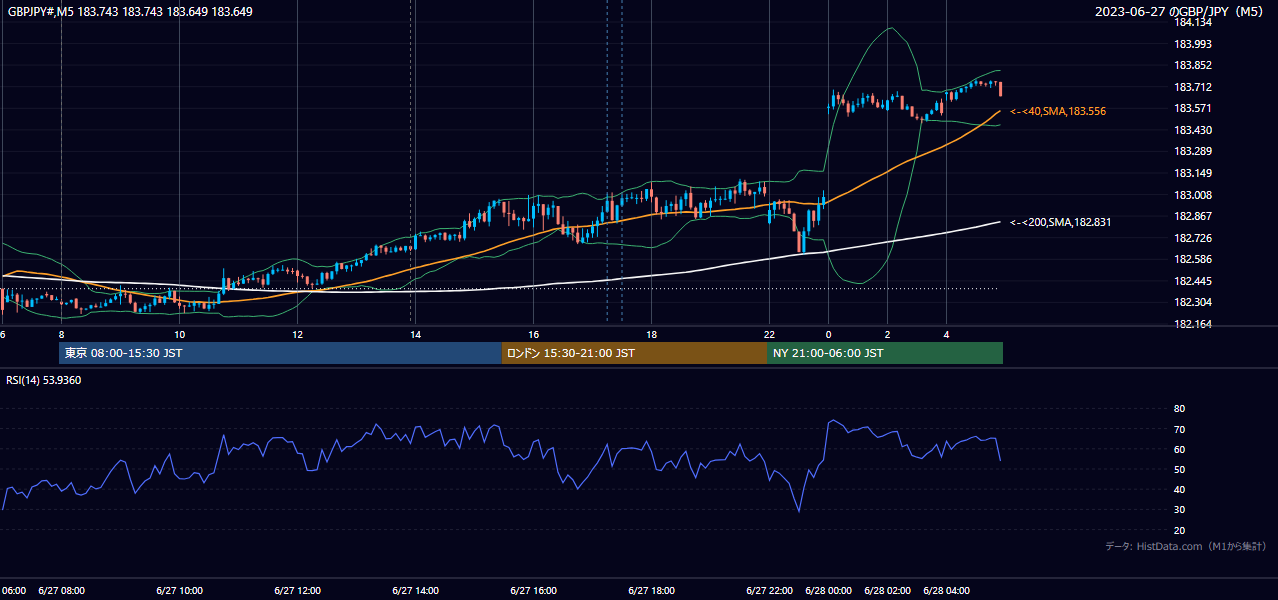Click the 2023-06-27 のGBP/JPY (M5) heading
1278x600 pixels.
(1180, 12)
